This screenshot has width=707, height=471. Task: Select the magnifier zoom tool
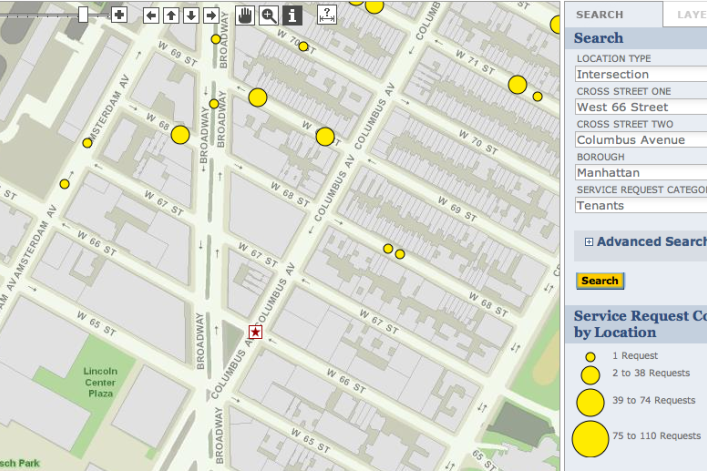point(269,15)
